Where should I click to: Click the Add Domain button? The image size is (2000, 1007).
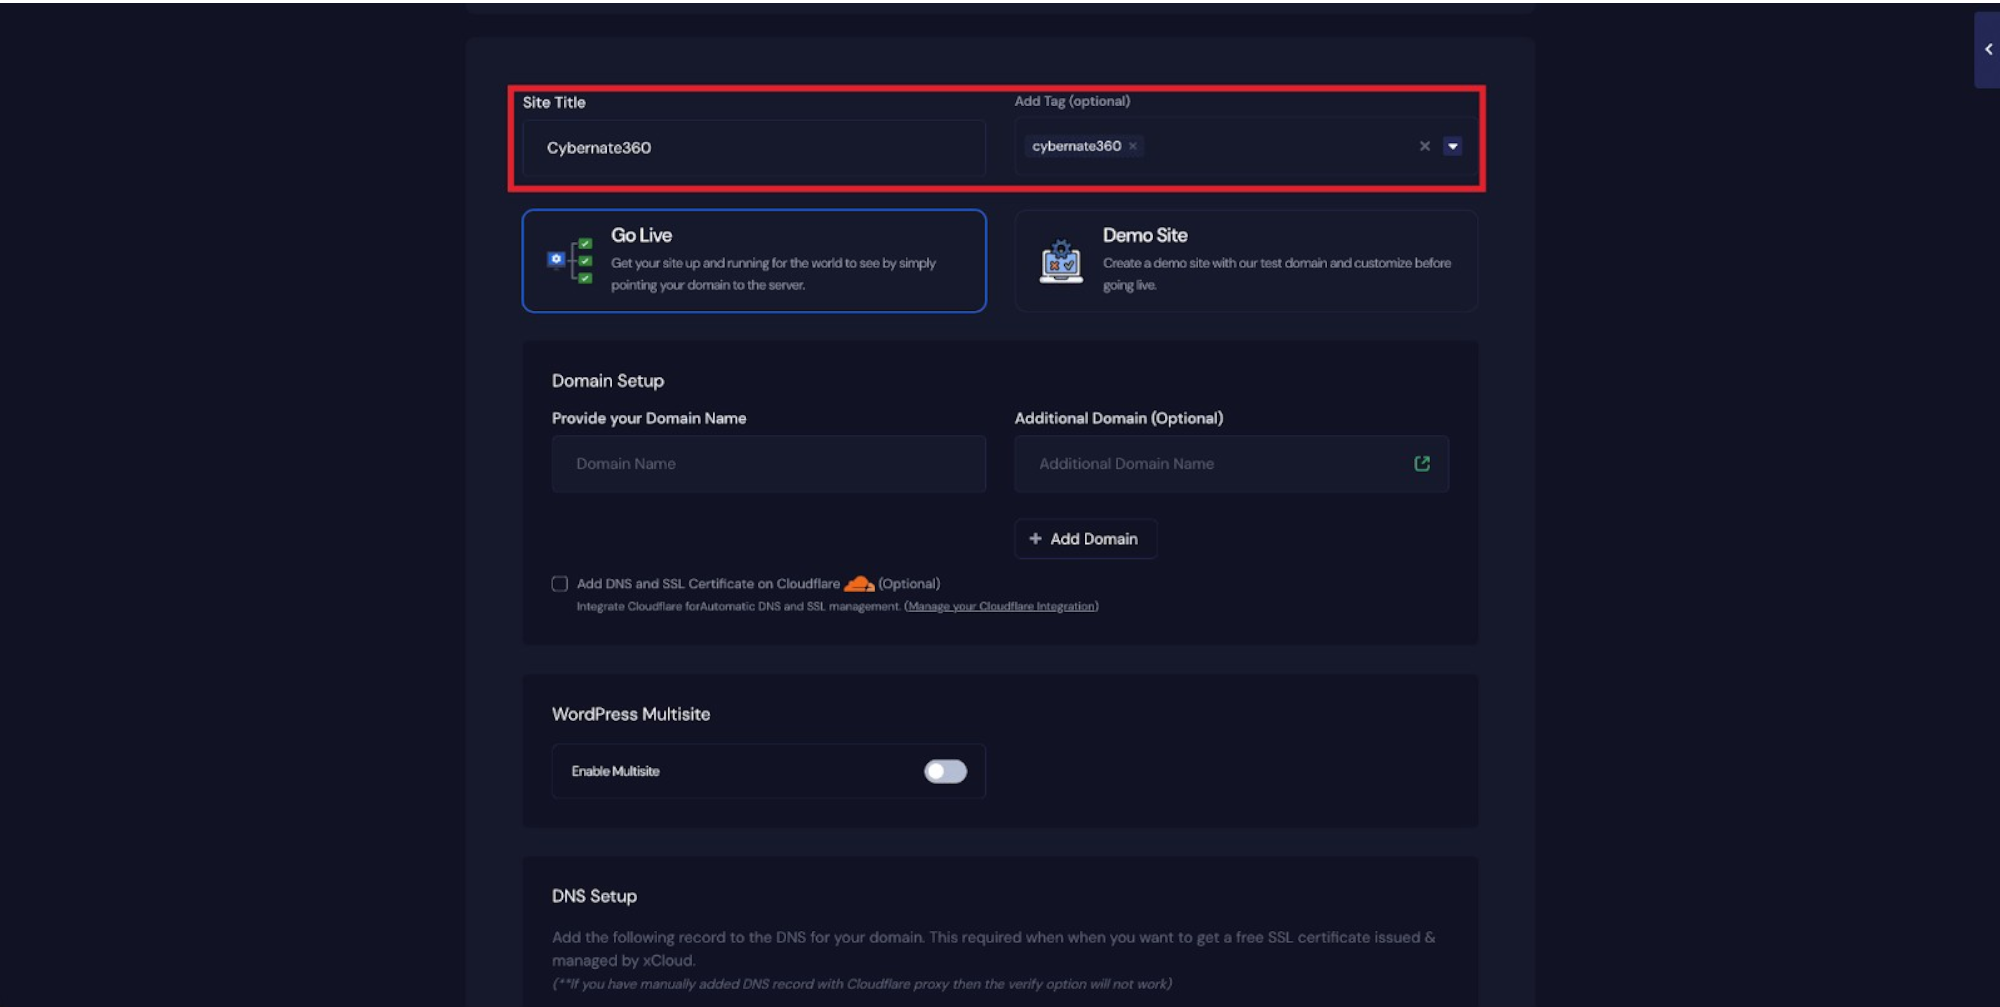1085,539
